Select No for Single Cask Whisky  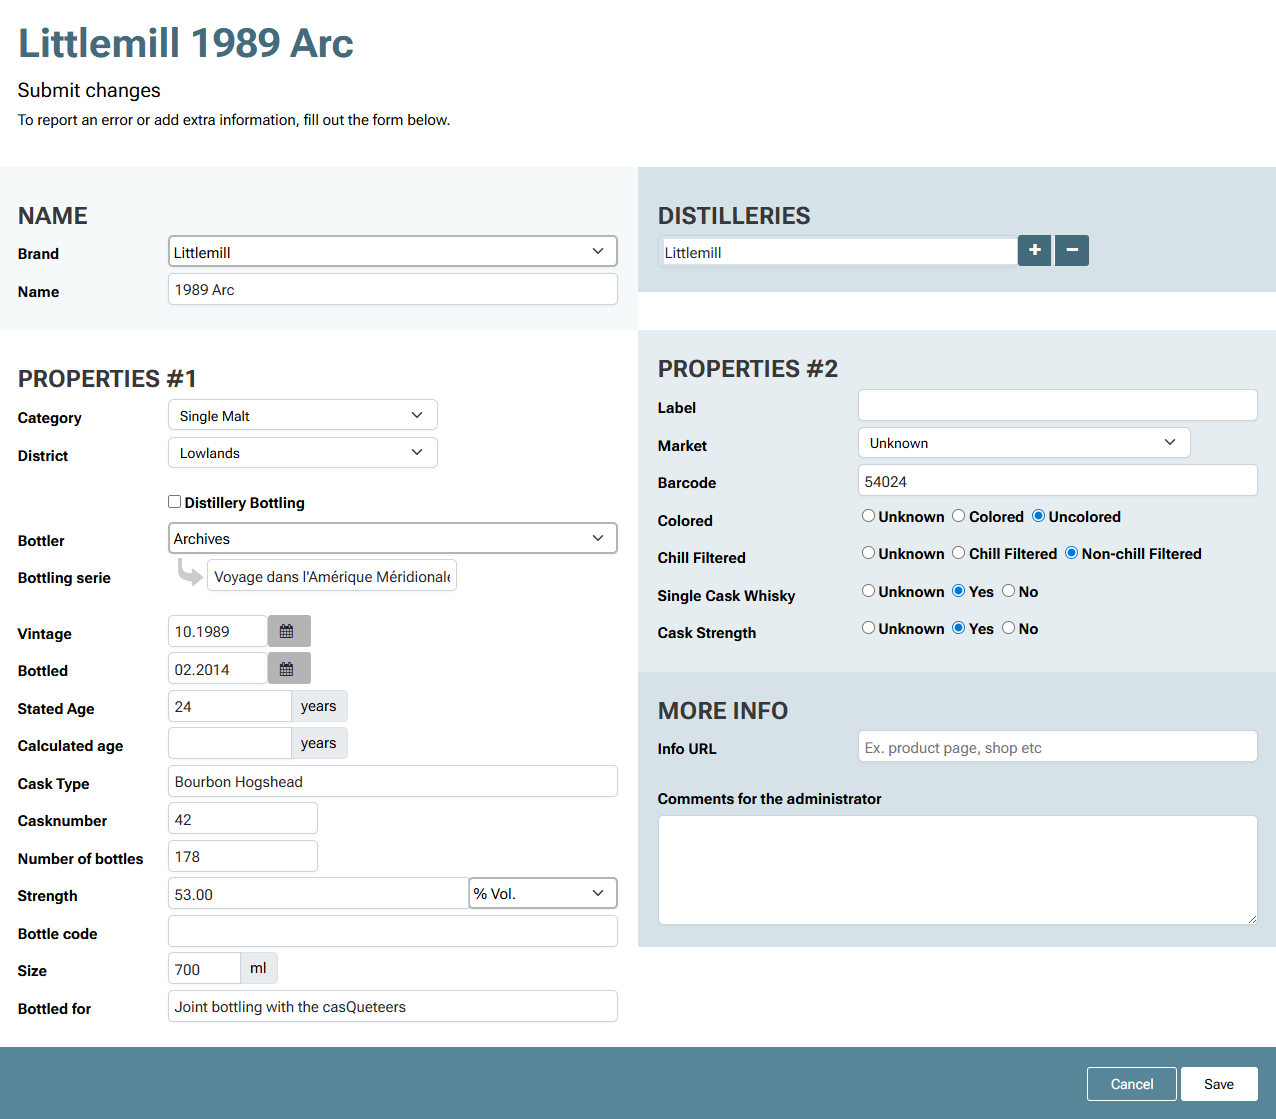coord(1008,591)
